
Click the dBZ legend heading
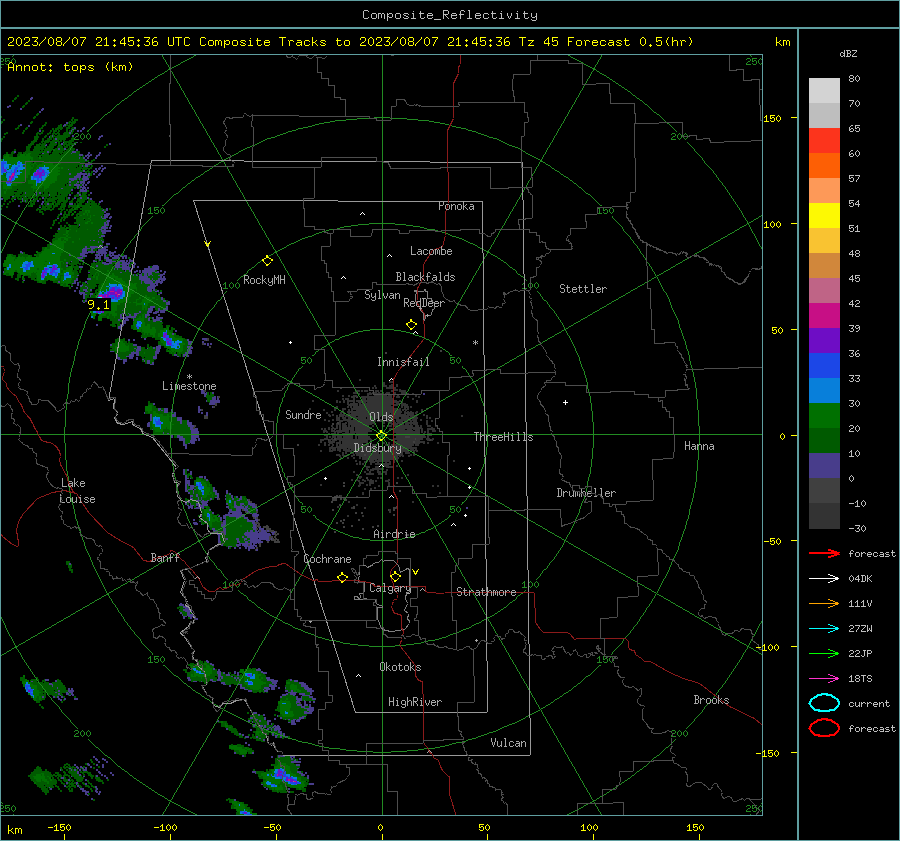pos(848,53)
